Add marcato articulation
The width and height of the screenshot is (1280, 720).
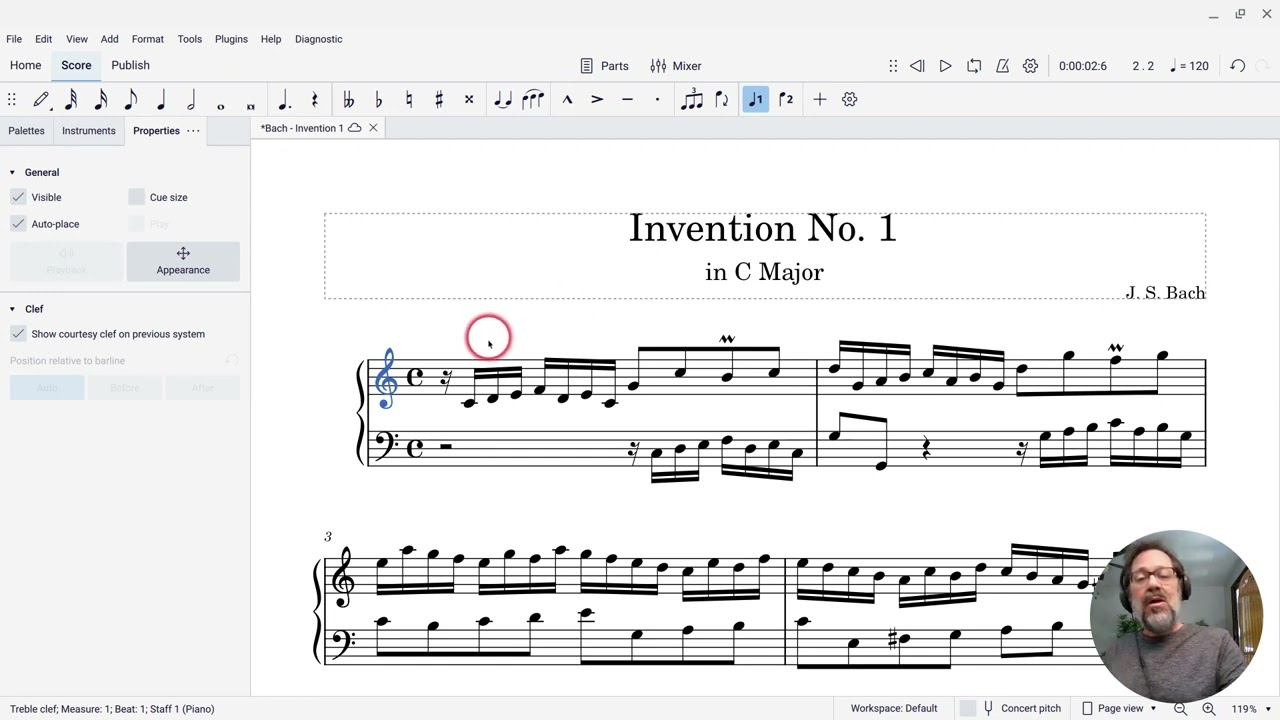pyautogui.click(x=567, y=100)
